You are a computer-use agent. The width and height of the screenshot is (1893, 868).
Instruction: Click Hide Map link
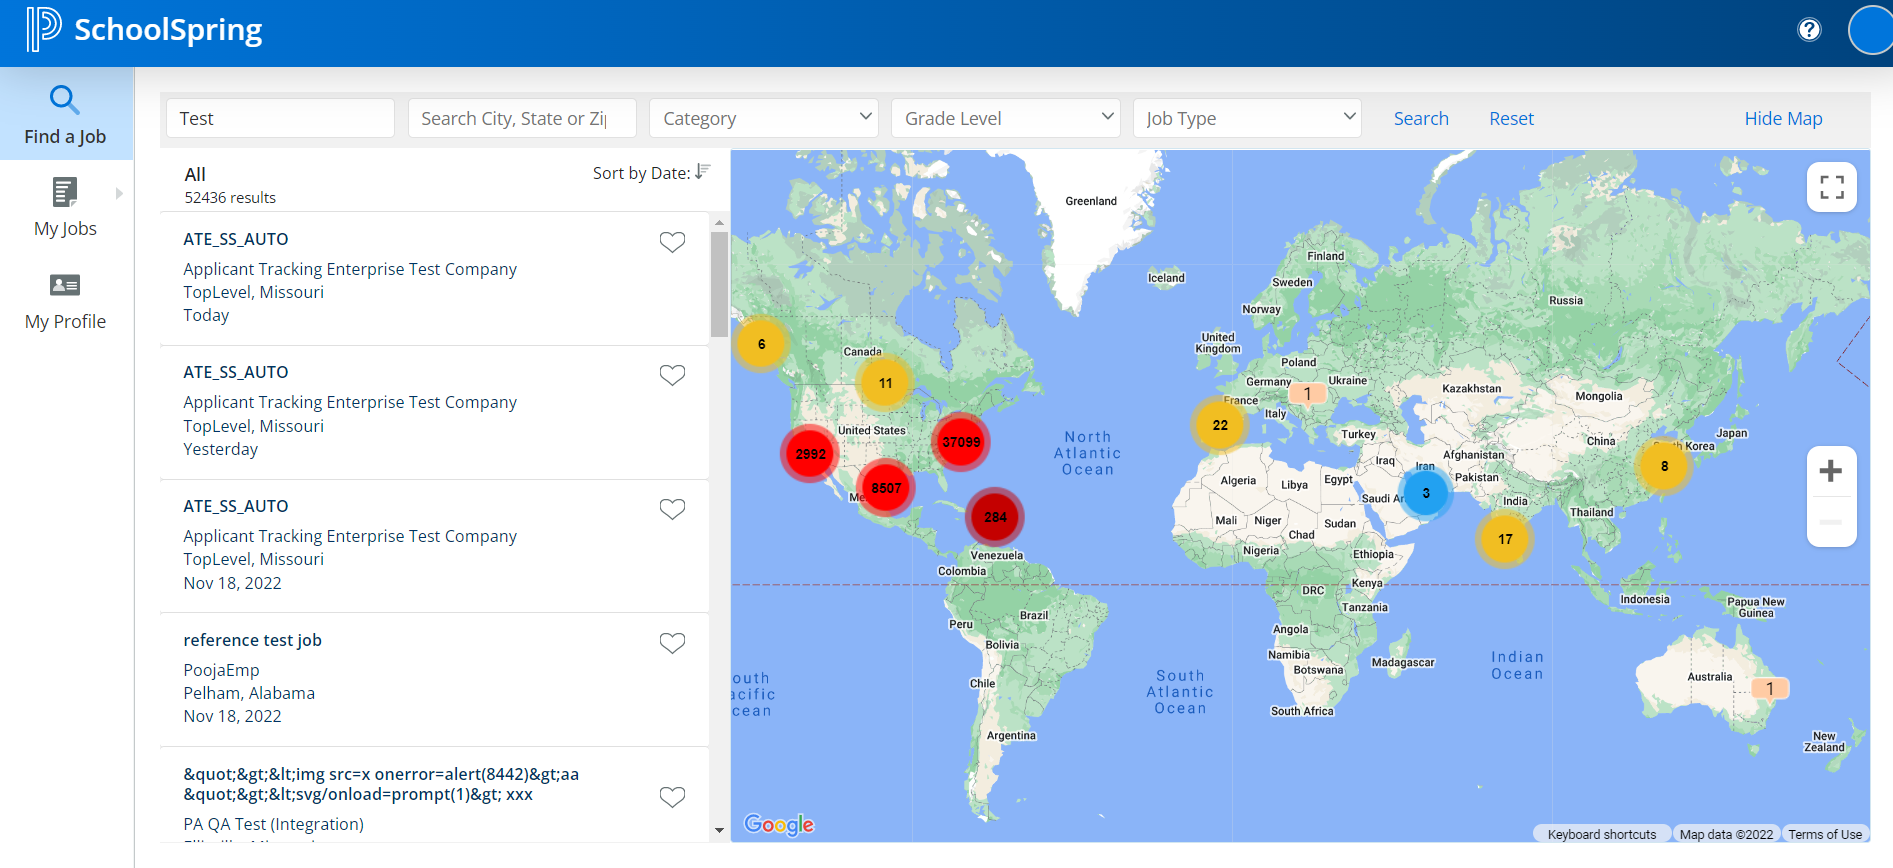1783,118
